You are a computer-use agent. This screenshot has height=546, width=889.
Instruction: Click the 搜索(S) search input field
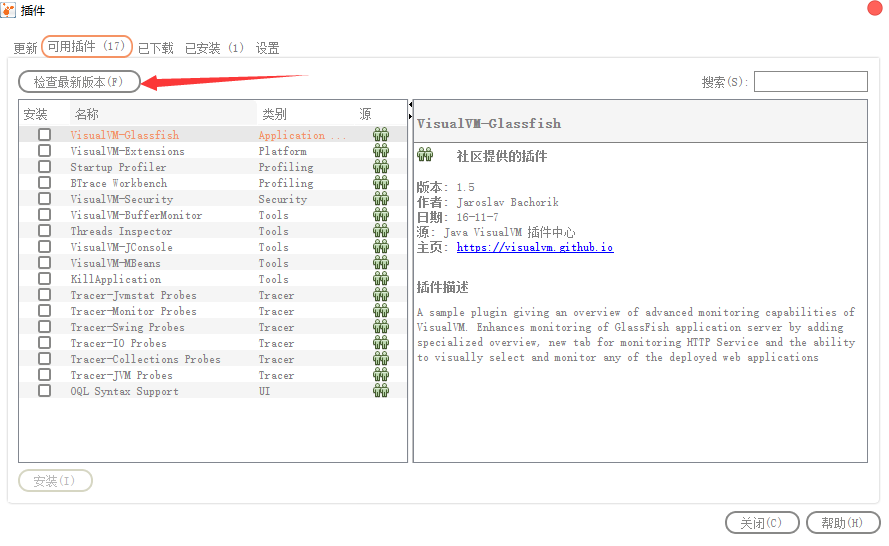coord(811,82)
